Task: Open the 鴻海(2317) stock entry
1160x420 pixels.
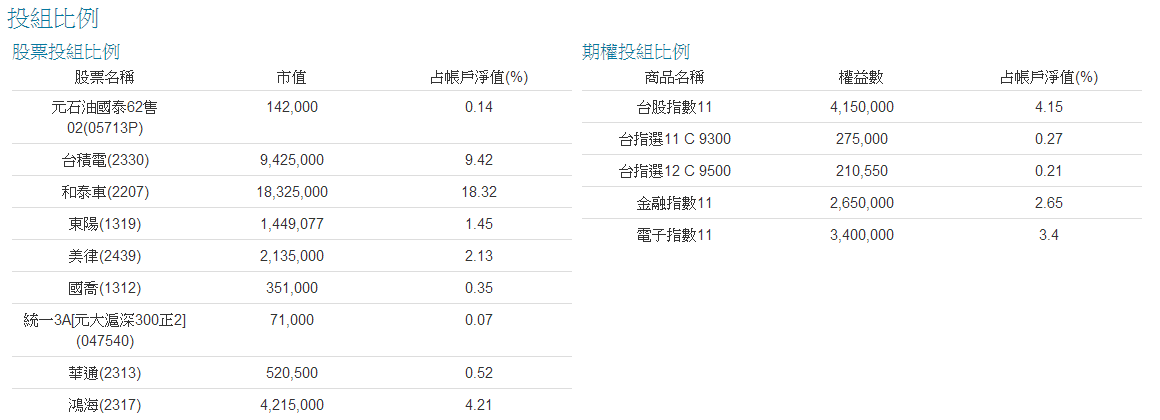Action: tap(104, 405)
